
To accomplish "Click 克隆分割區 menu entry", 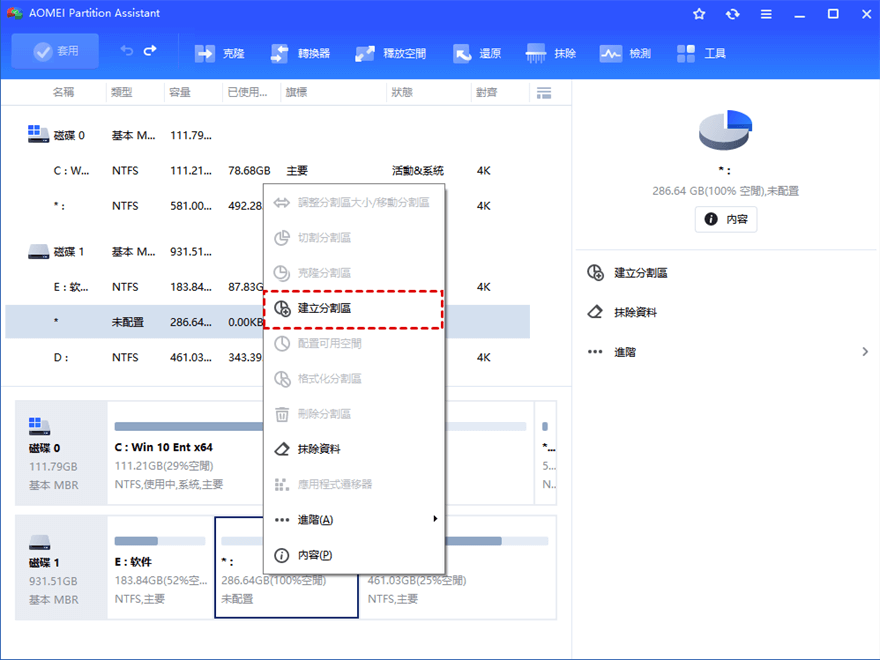I will click(354, 273).
